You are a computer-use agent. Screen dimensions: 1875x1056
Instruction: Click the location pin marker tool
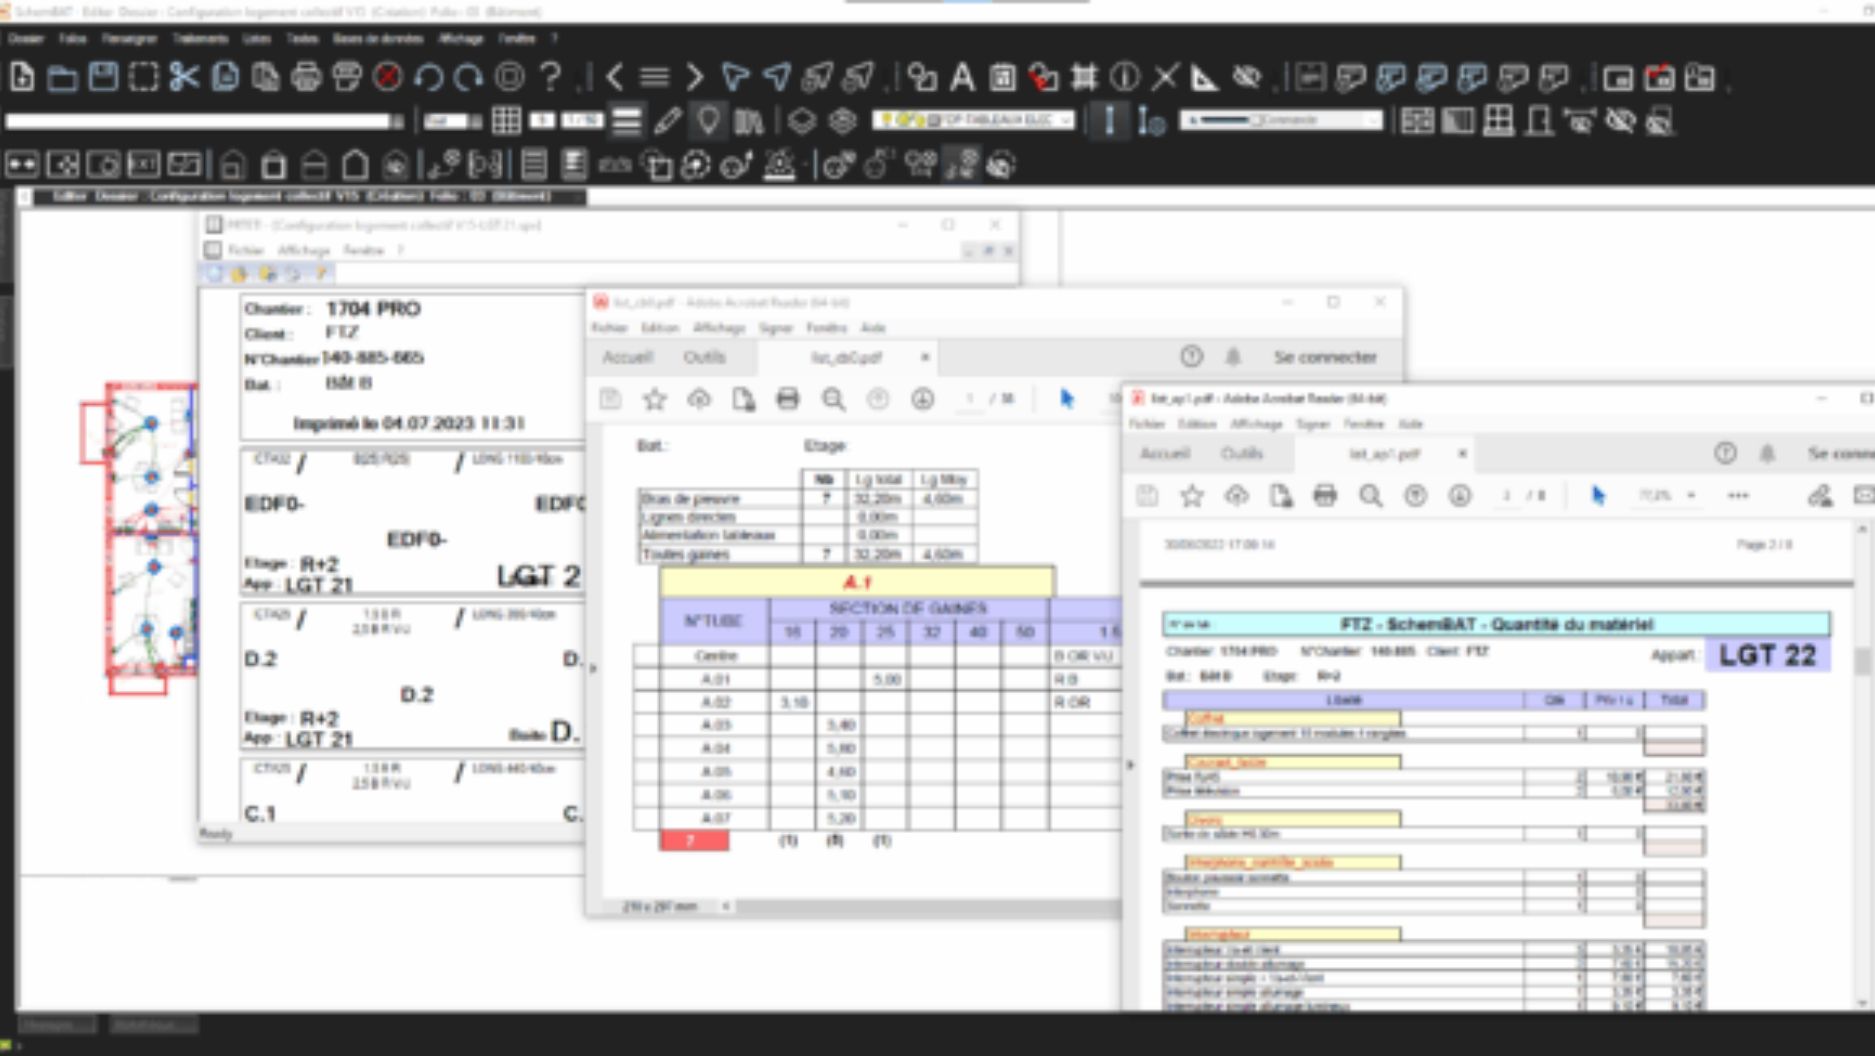point(708,121)
